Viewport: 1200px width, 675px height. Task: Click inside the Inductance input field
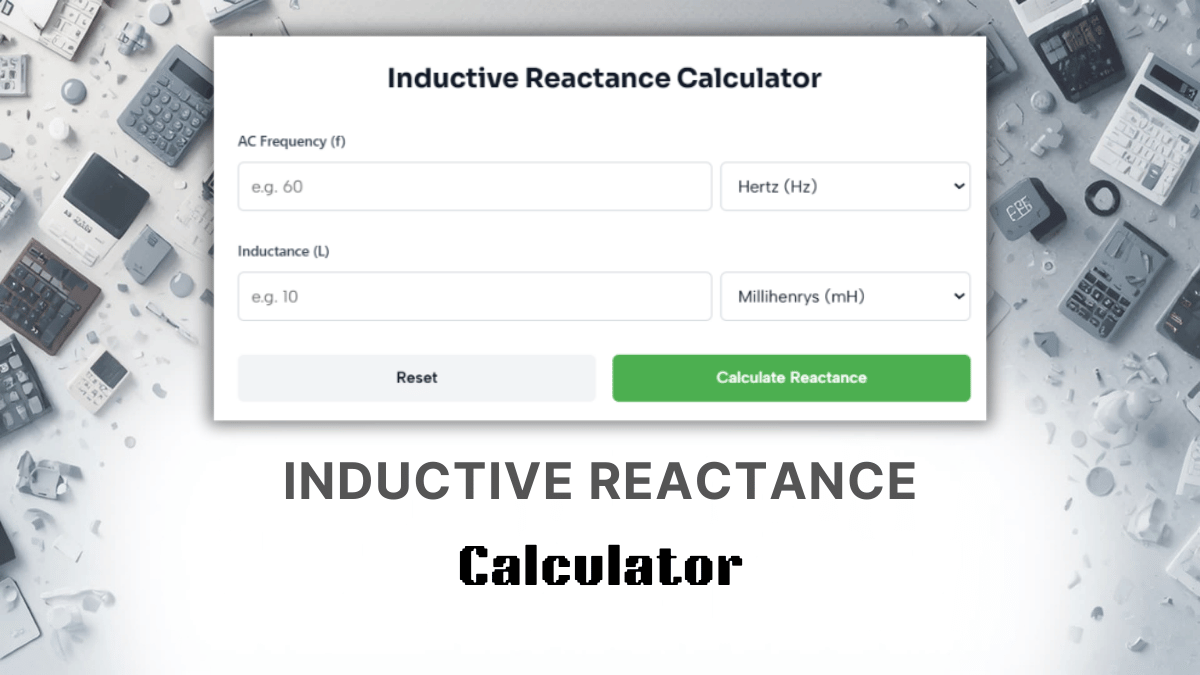click(x=475, y=296)
